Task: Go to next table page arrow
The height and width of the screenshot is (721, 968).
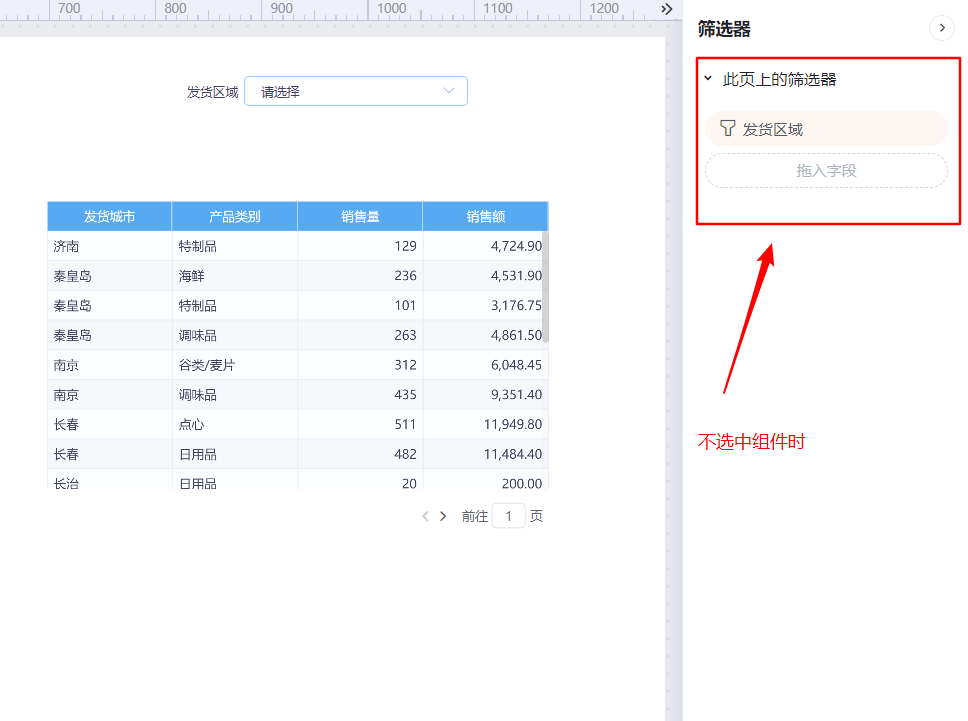Action: pos(443,516)
